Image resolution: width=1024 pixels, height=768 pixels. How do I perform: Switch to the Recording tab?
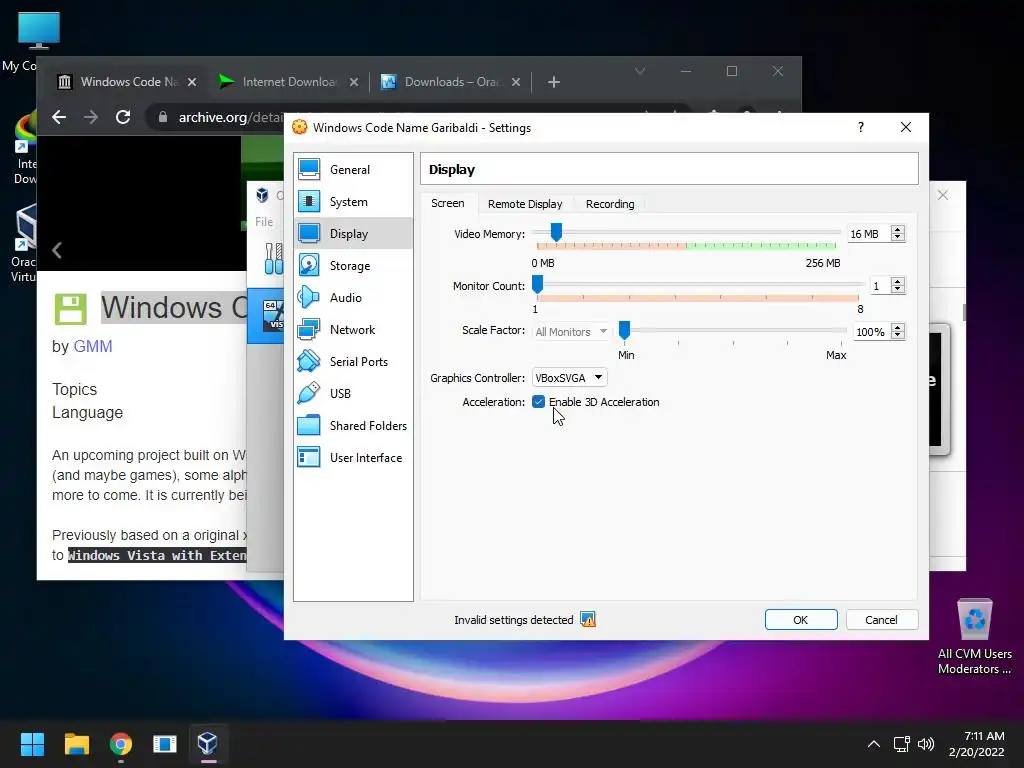[610, 204]
